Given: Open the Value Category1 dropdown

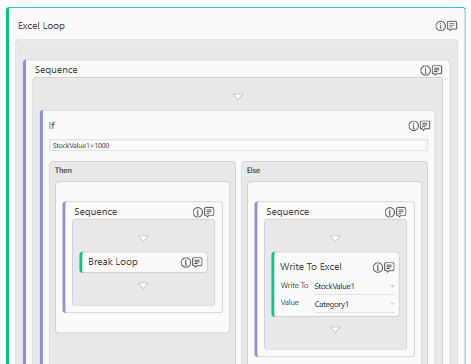Looking at the screenshot, I should click(355, 304).
